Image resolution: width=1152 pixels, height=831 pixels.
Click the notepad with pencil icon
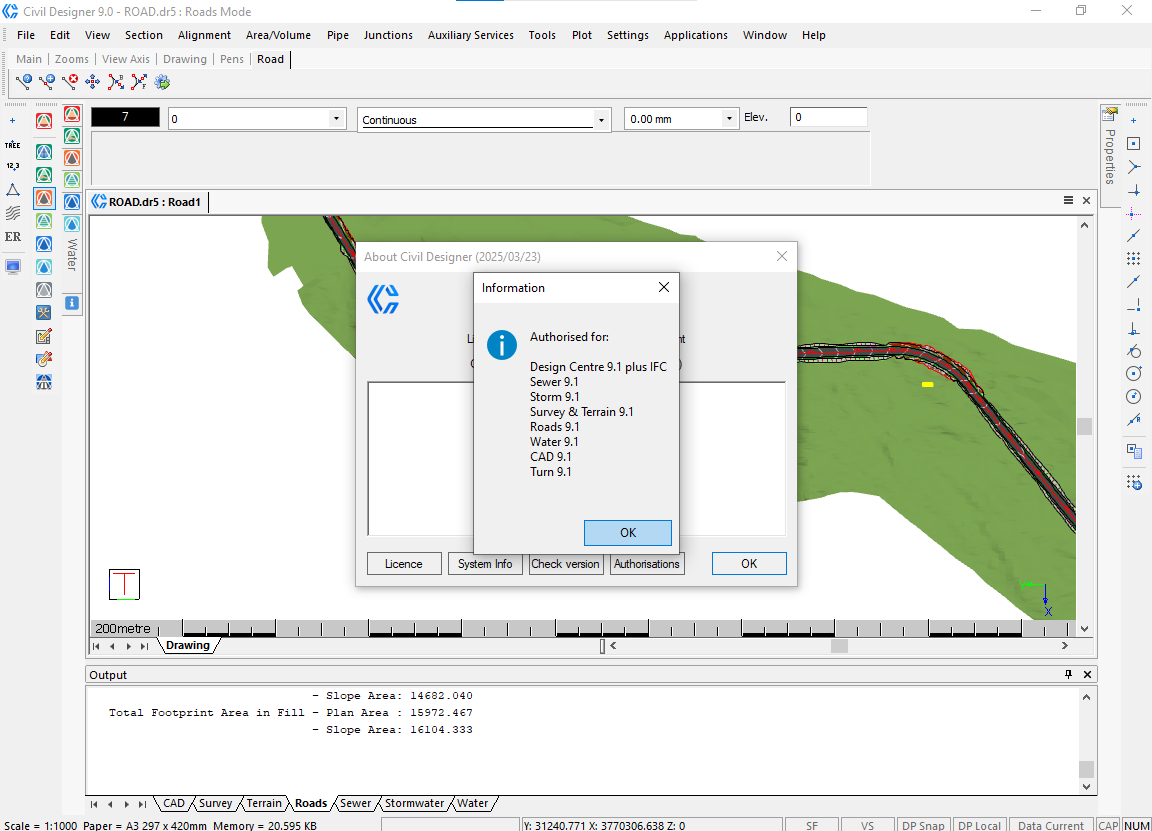tap(44, 337)
